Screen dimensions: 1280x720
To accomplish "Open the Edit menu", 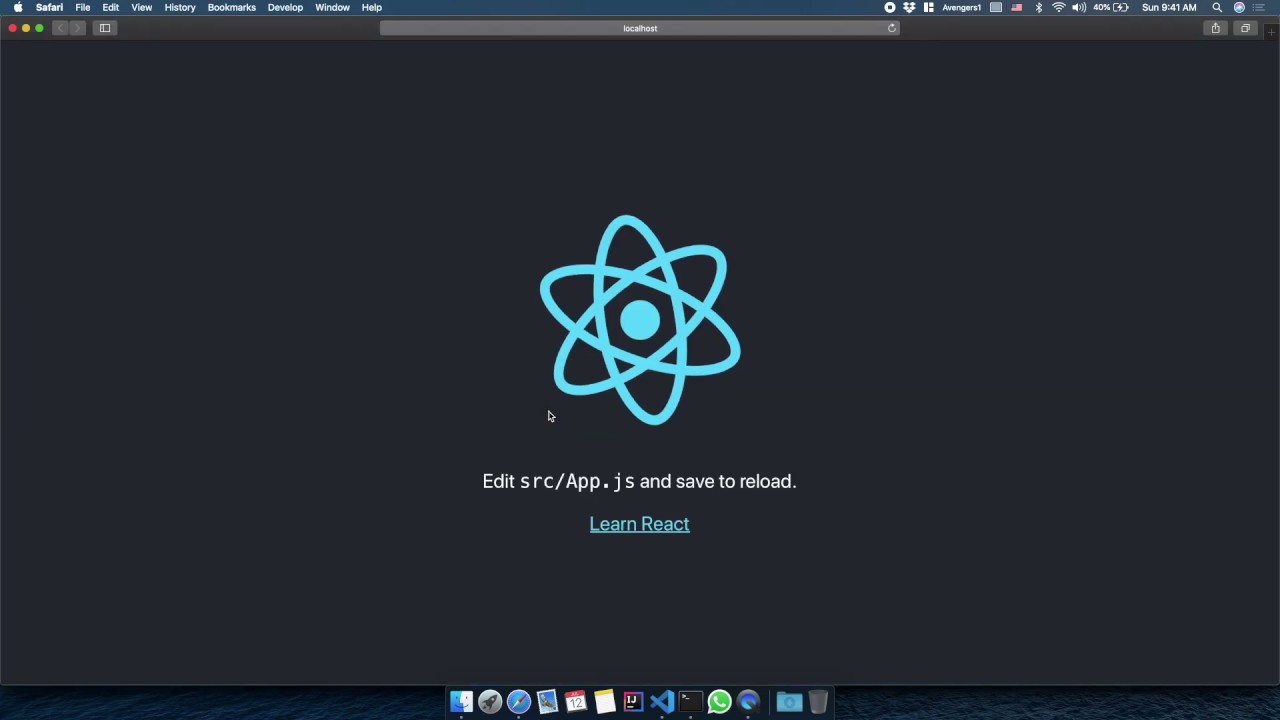I will click(x=111, y=7).
